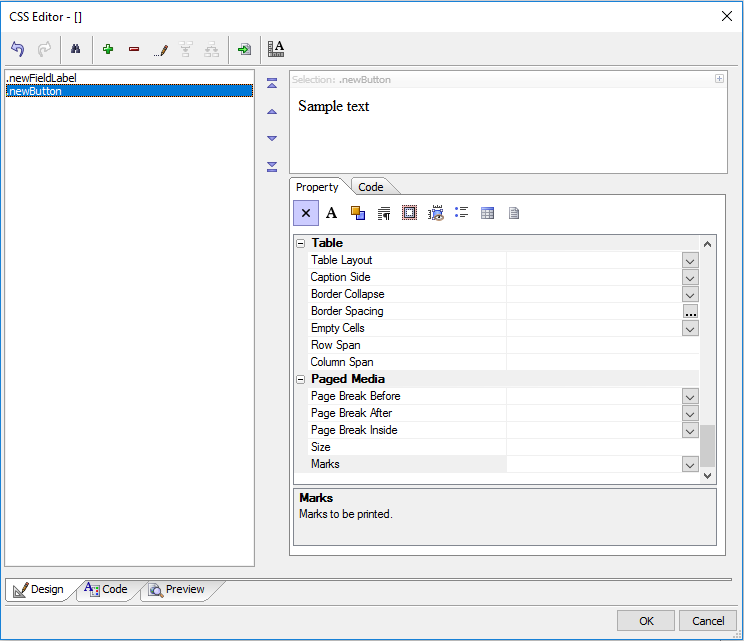Select the Design tab at bottom
Viewport: 744px width, 641px height.
point(39,589)
